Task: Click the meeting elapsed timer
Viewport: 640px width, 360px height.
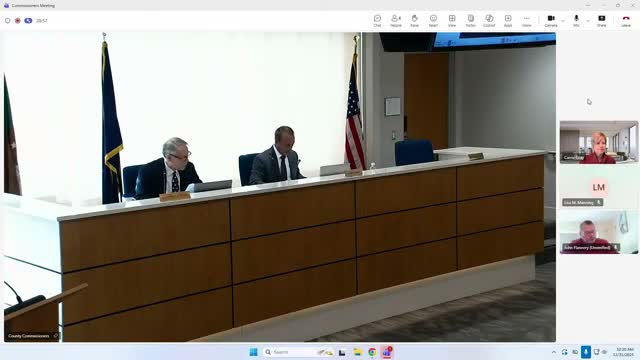Action: click(x=42, y=20)
